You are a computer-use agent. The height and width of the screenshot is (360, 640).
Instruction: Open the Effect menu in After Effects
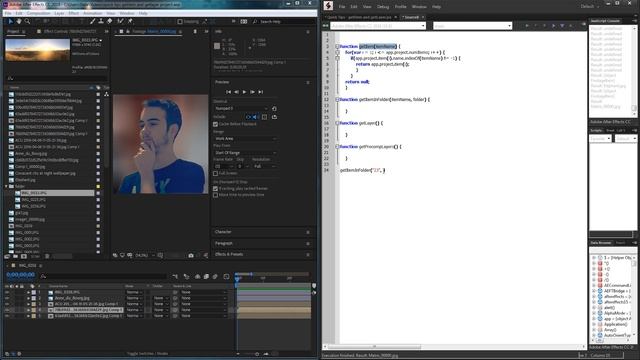tap(73, 13)
